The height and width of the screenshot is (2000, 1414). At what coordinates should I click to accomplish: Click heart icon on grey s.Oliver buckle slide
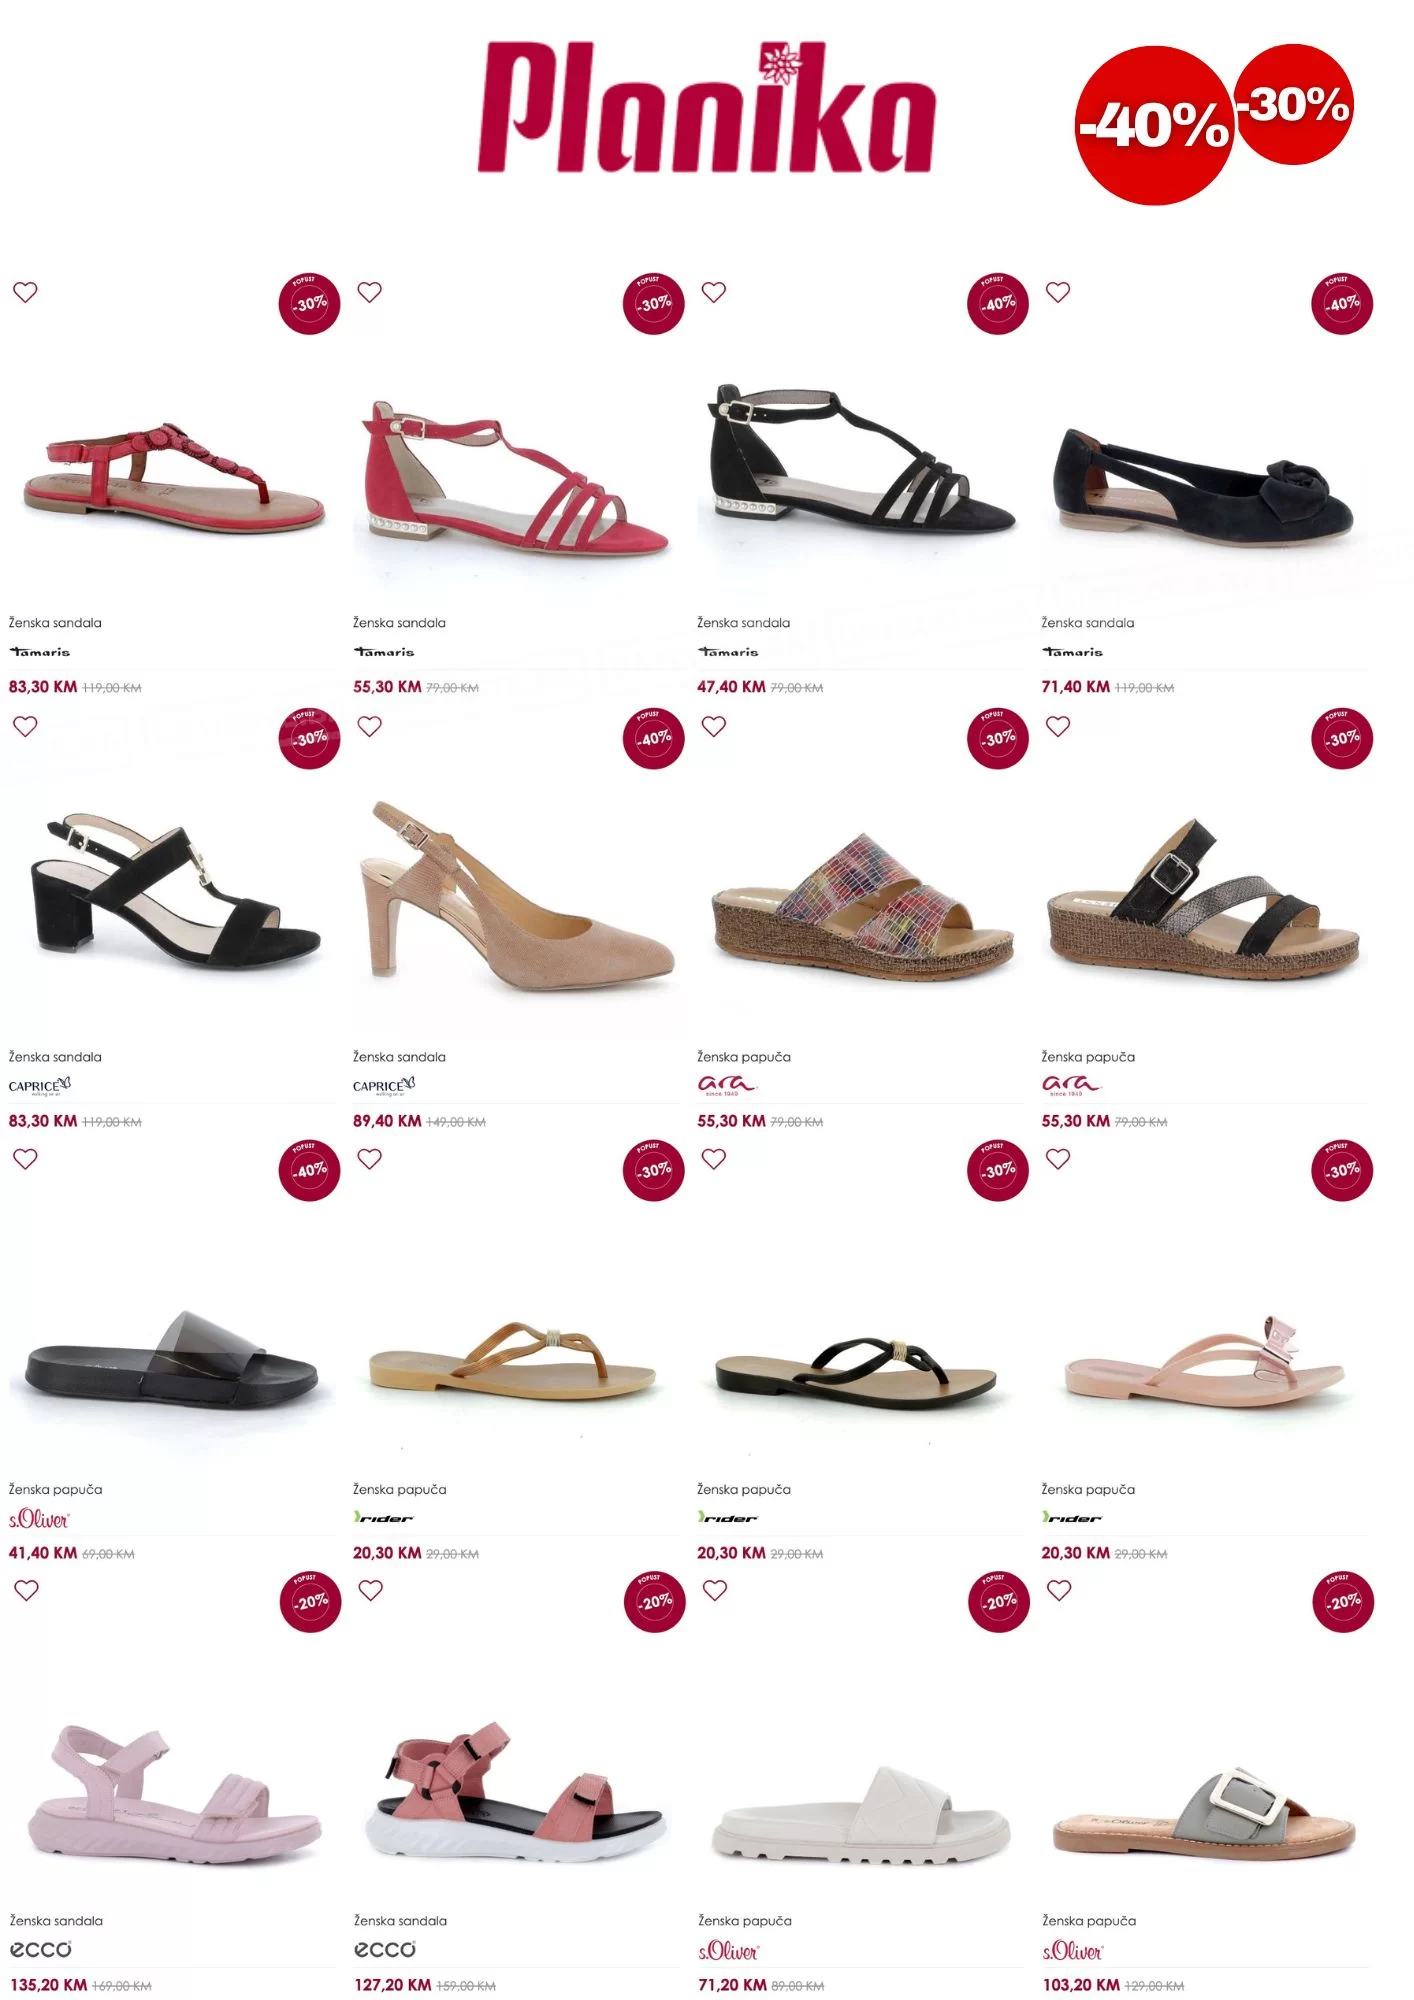click(x=1059, y=1590)
